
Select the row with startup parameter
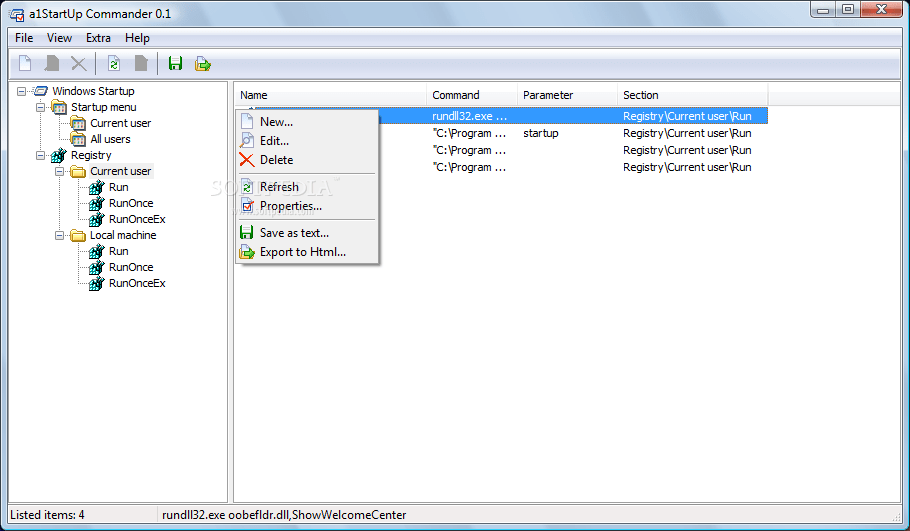501,133
